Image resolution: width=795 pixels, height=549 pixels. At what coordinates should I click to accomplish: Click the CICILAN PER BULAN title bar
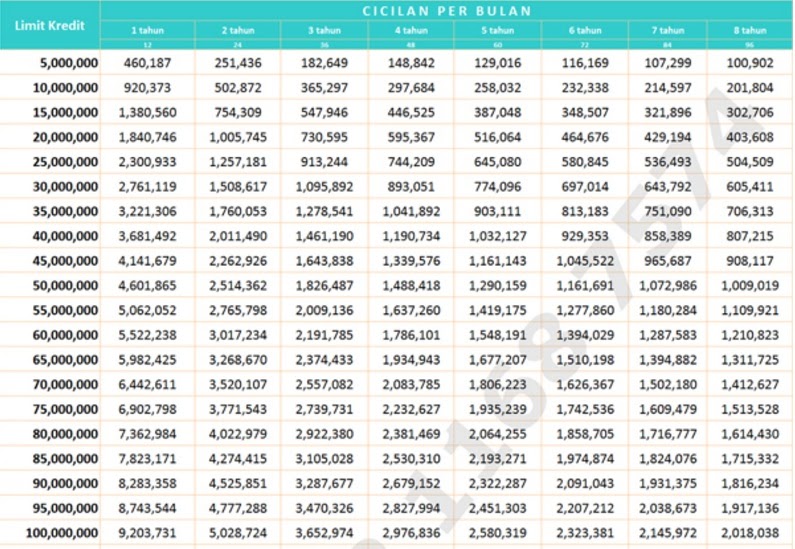[x=447, y=11]
